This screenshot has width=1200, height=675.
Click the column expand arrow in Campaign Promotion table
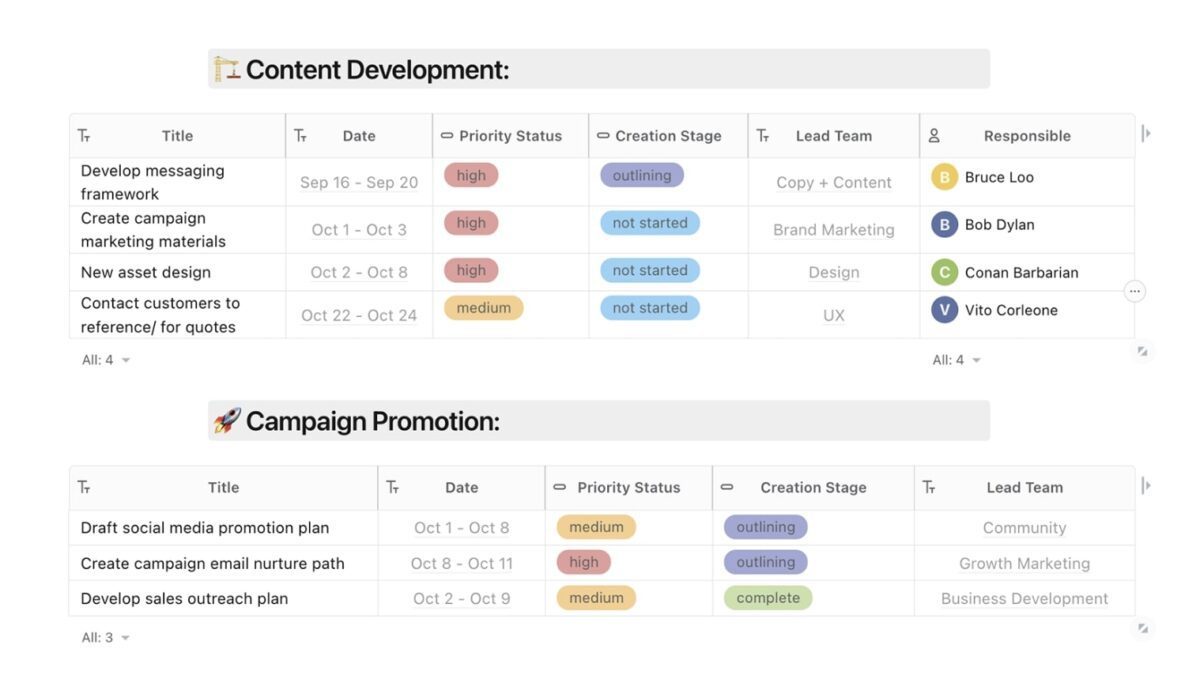[x=1146, y=486]
